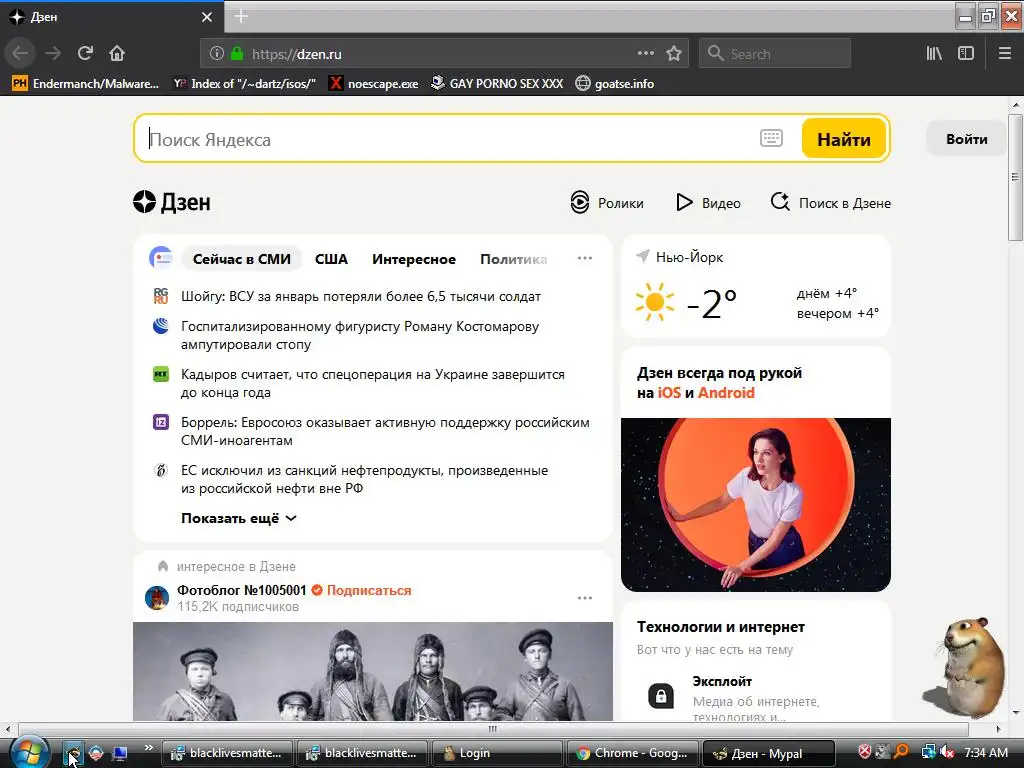Click the horizontal scrollbar at page bottom
Viewport: 1024px width, 768px height.
coord(493,729)
